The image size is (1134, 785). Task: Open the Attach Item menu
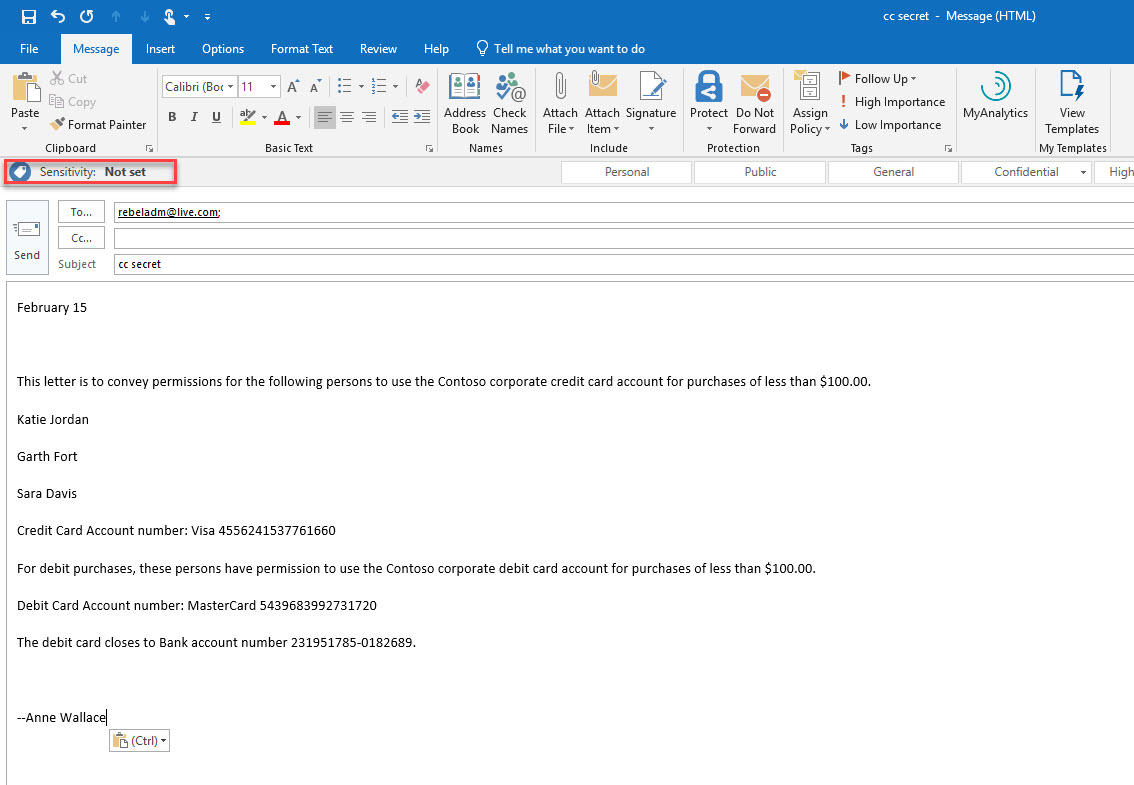pyautogui.click(x=602, y=103)
